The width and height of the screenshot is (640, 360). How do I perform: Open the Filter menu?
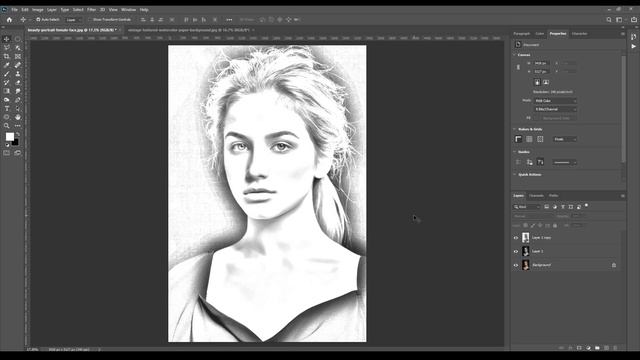coord(91,9)
